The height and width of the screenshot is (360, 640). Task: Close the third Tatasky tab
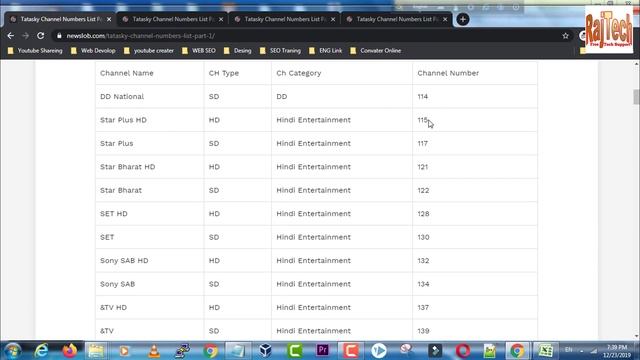click(333, 19)
